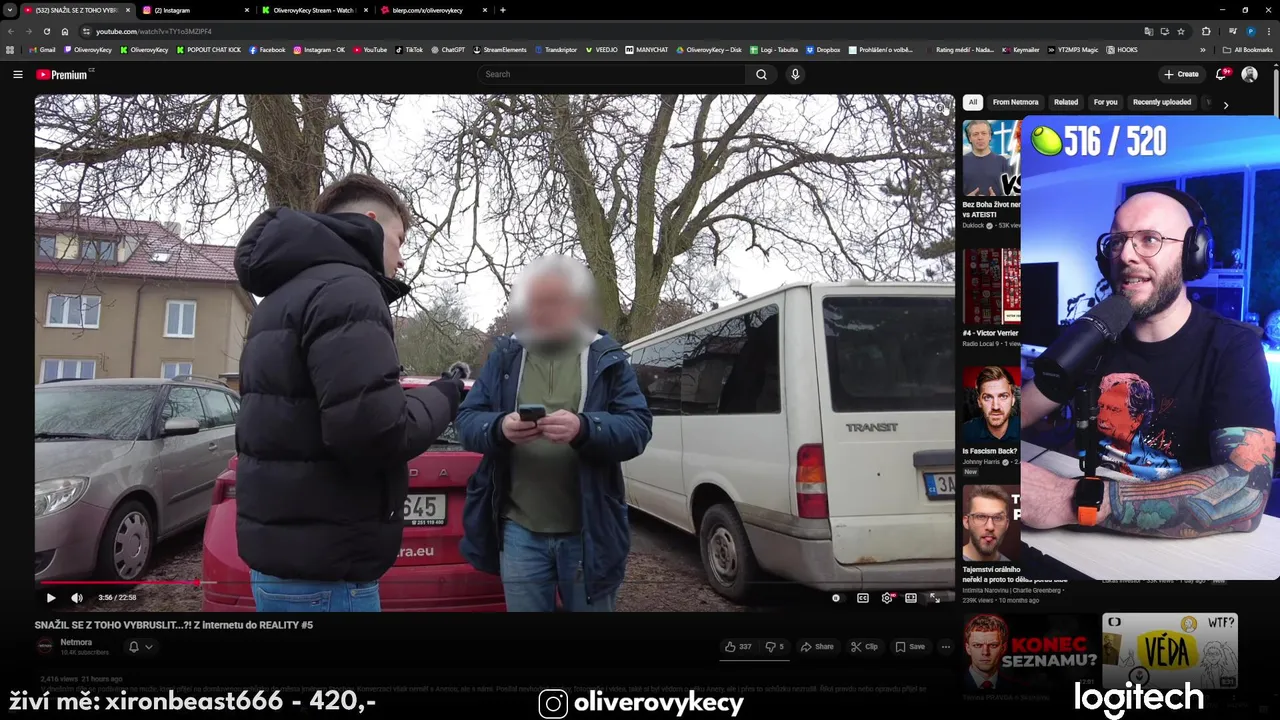The width and height of the screenshot is (1280, 720).
Task: Open a new browser tab
Action: point(502,10)
